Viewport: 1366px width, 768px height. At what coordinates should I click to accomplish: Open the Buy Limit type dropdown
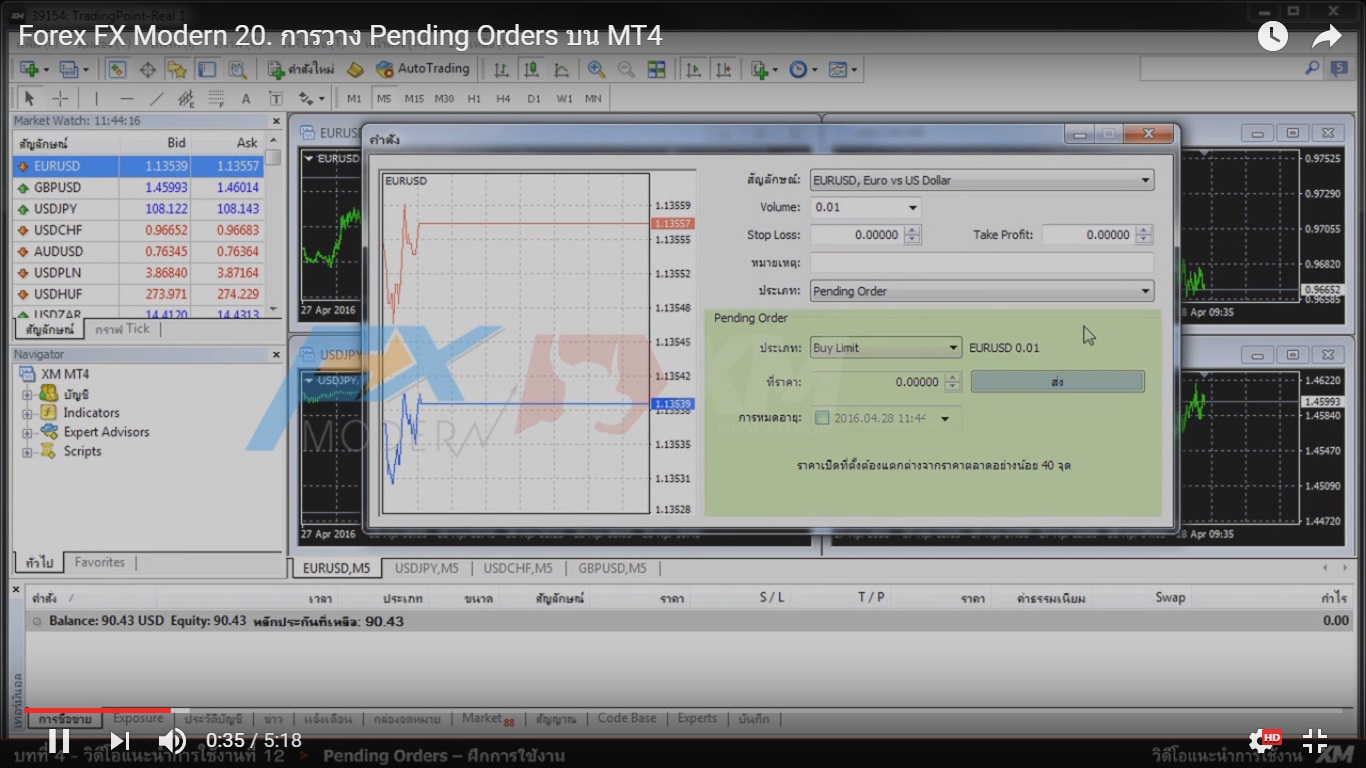886,348
